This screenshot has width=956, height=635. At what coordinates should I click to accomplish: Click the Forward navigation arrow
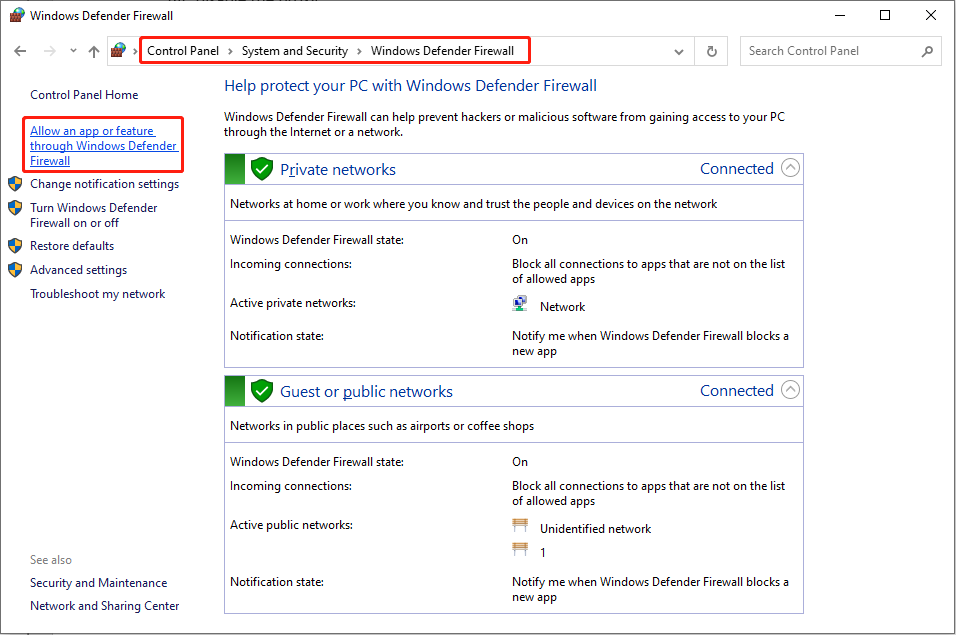[x=49, y=51]
